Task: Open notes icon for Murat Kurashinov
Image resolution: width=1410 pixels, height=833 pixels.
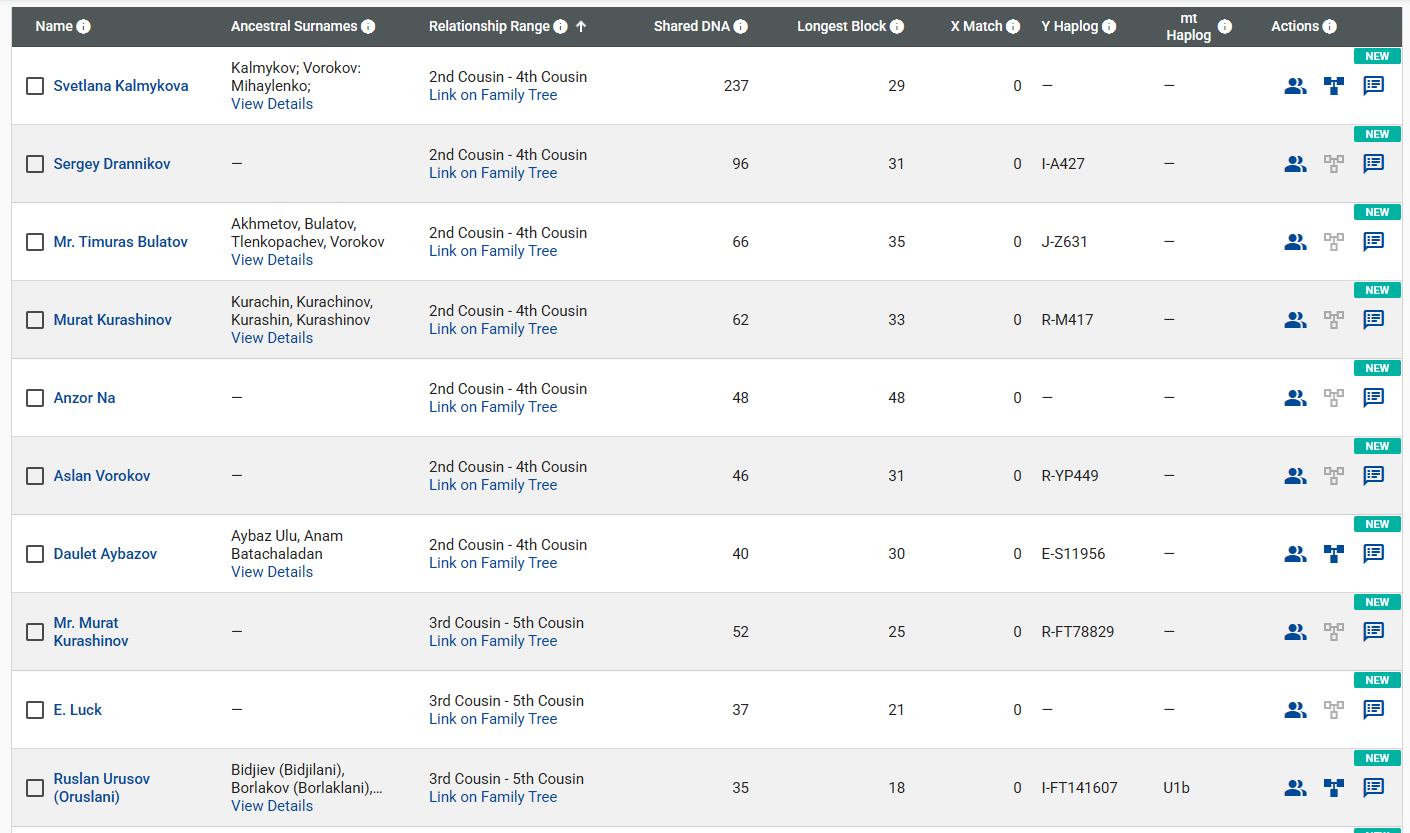Action: click(1374, 320)
